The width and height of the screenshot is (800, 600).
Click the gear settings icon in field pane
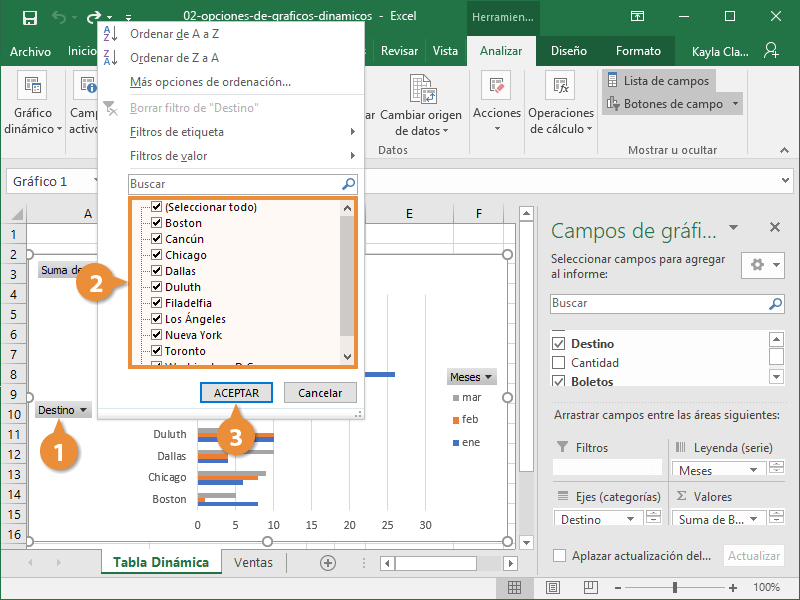757,265
